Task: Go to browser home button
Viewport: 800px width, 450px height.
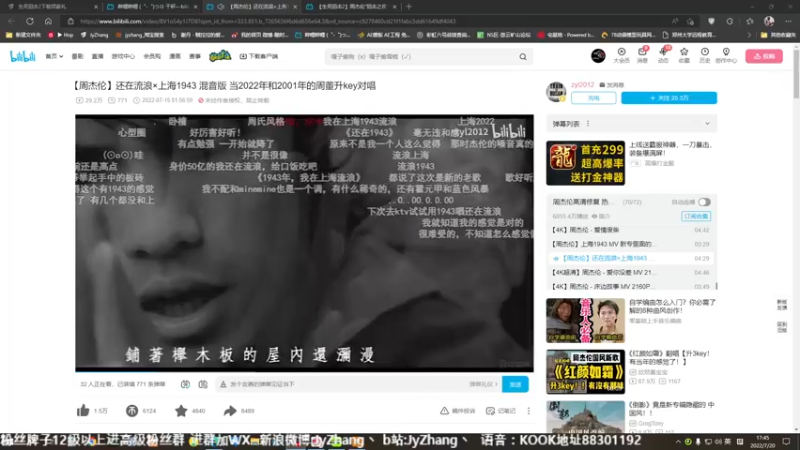Action: (48, 21)
